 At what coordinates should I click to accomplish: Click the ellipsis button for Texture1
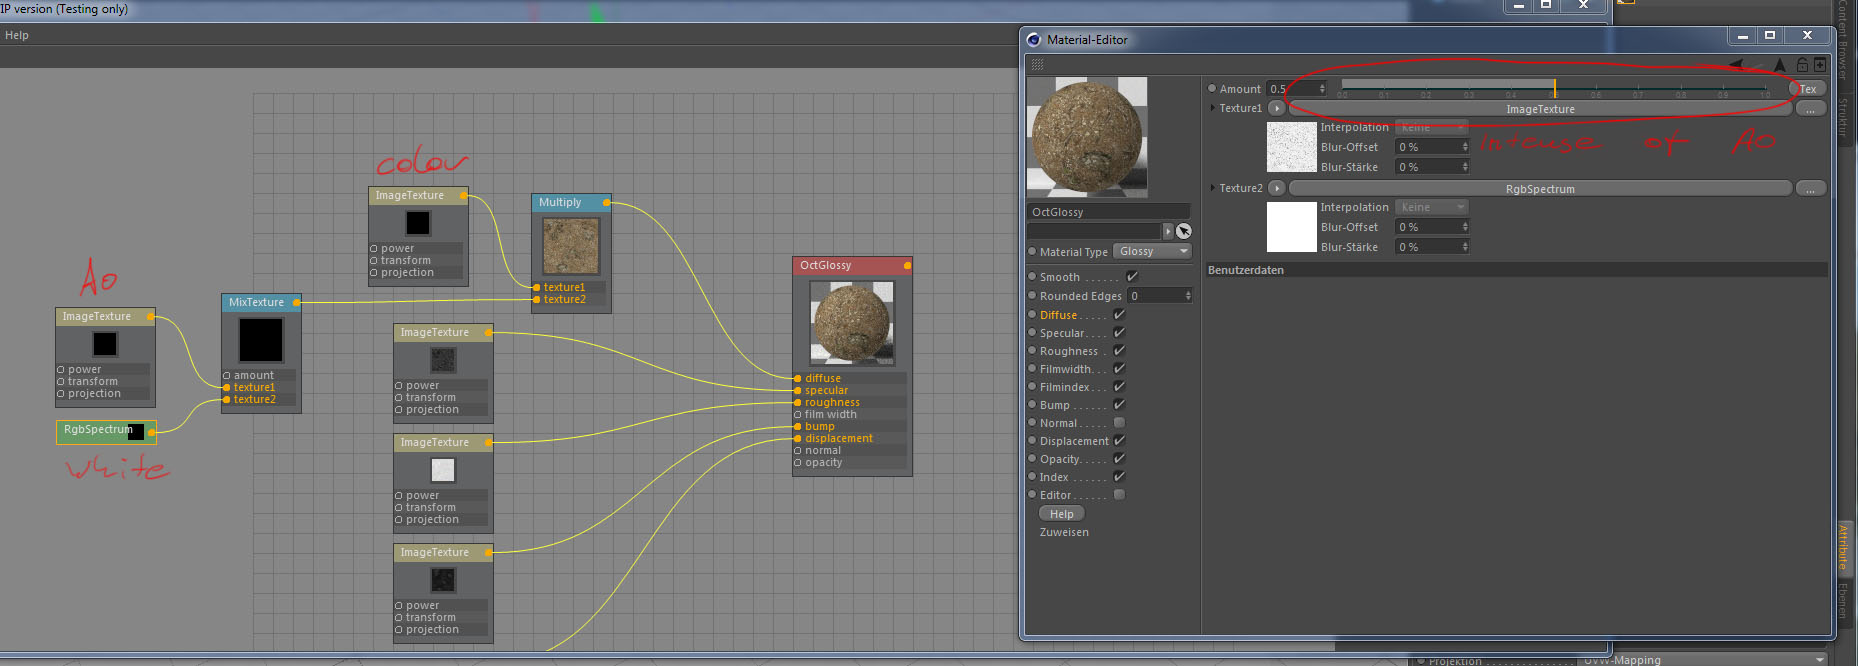point(1811,109)
